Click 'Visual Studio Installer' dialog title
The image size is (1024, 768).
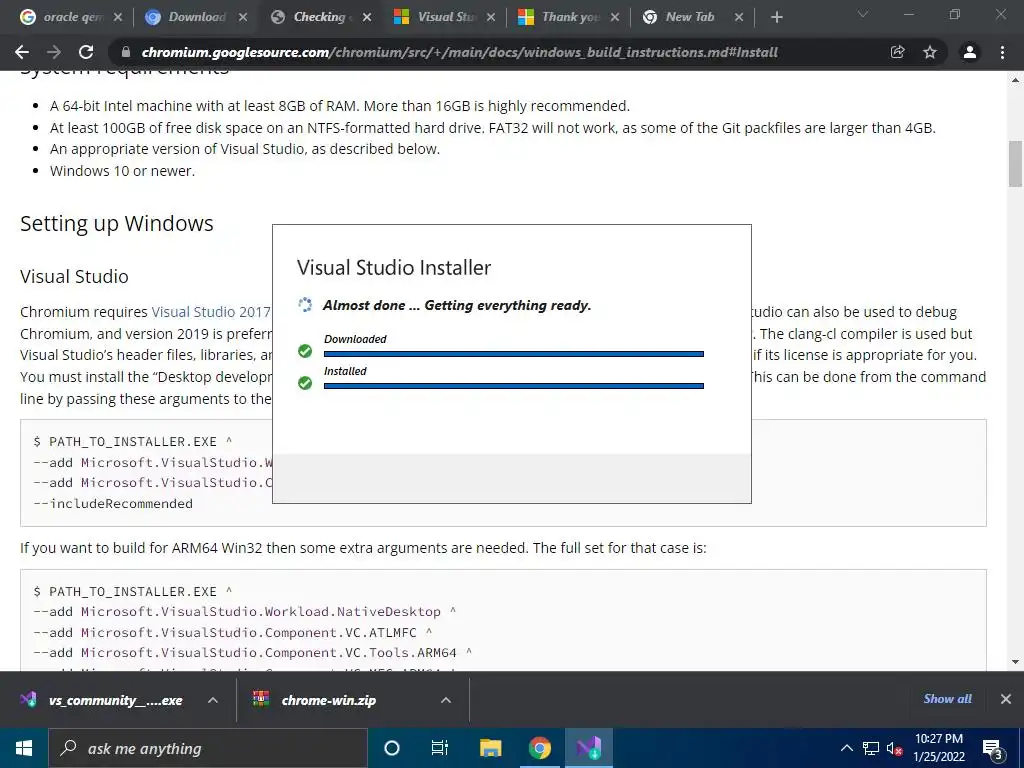click(x=394, y=267)
